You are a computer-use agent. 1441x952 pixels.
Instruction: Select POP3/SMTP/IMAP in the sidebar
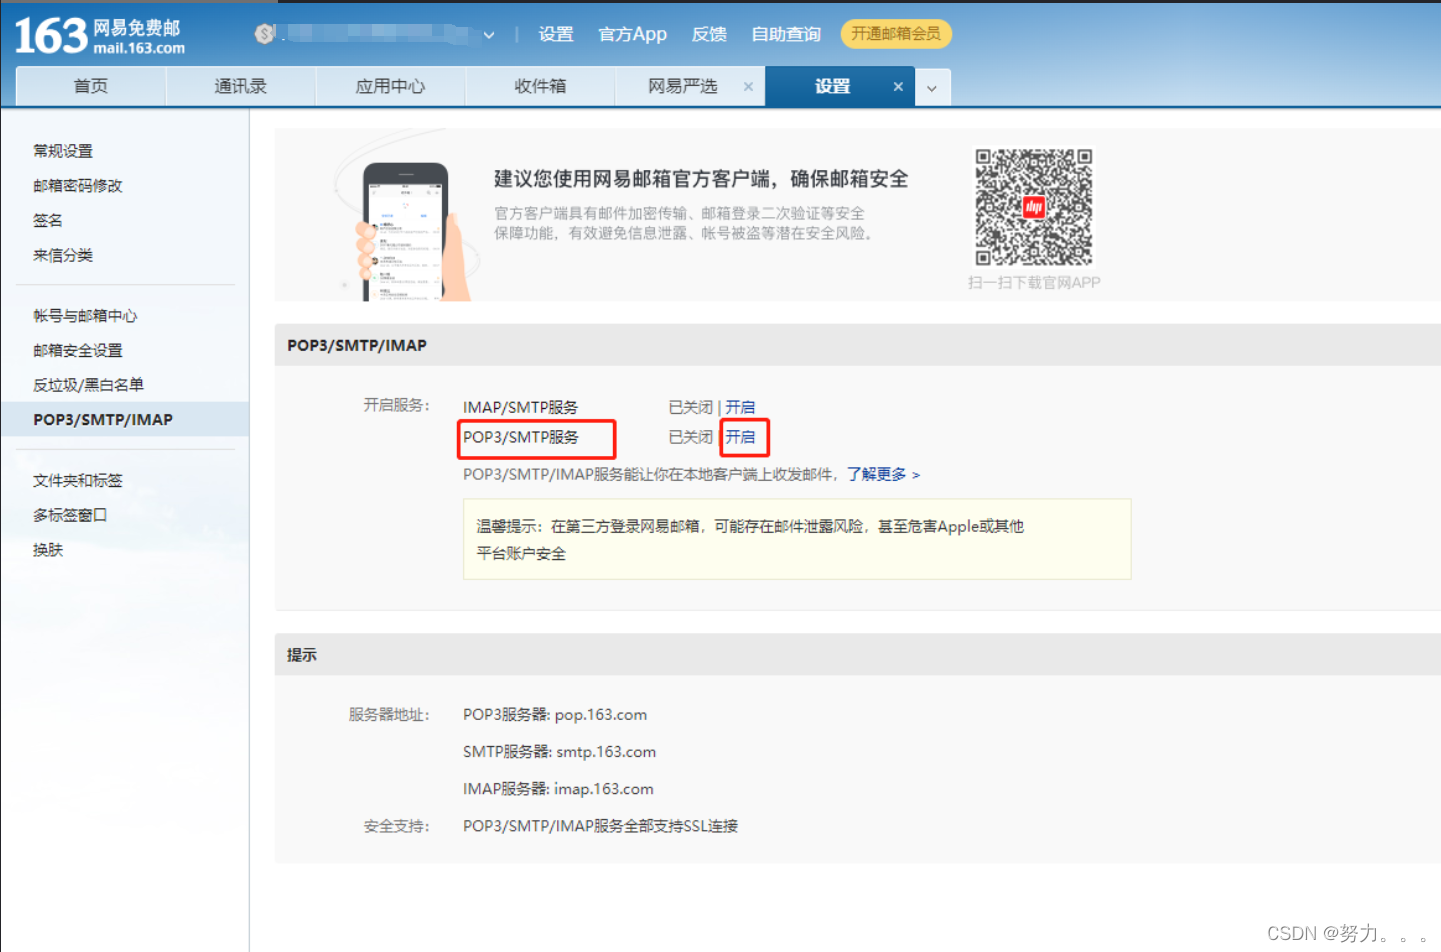[x=125, y=419]
